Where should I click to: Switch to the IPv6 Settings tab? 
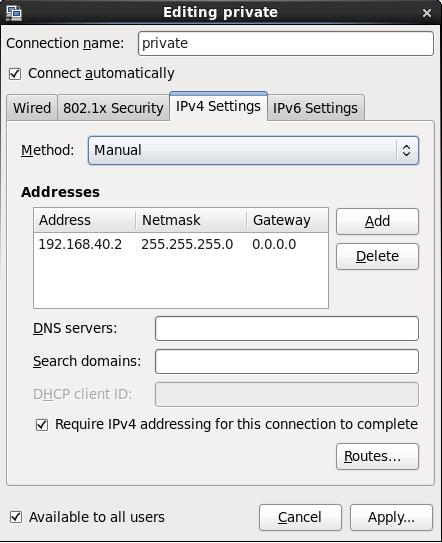(x=315, y=108)
